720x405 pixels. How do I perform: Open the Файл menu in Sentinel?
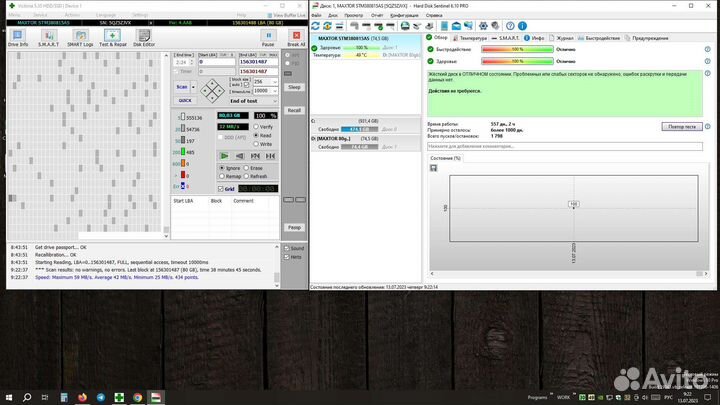pos(316,15)
